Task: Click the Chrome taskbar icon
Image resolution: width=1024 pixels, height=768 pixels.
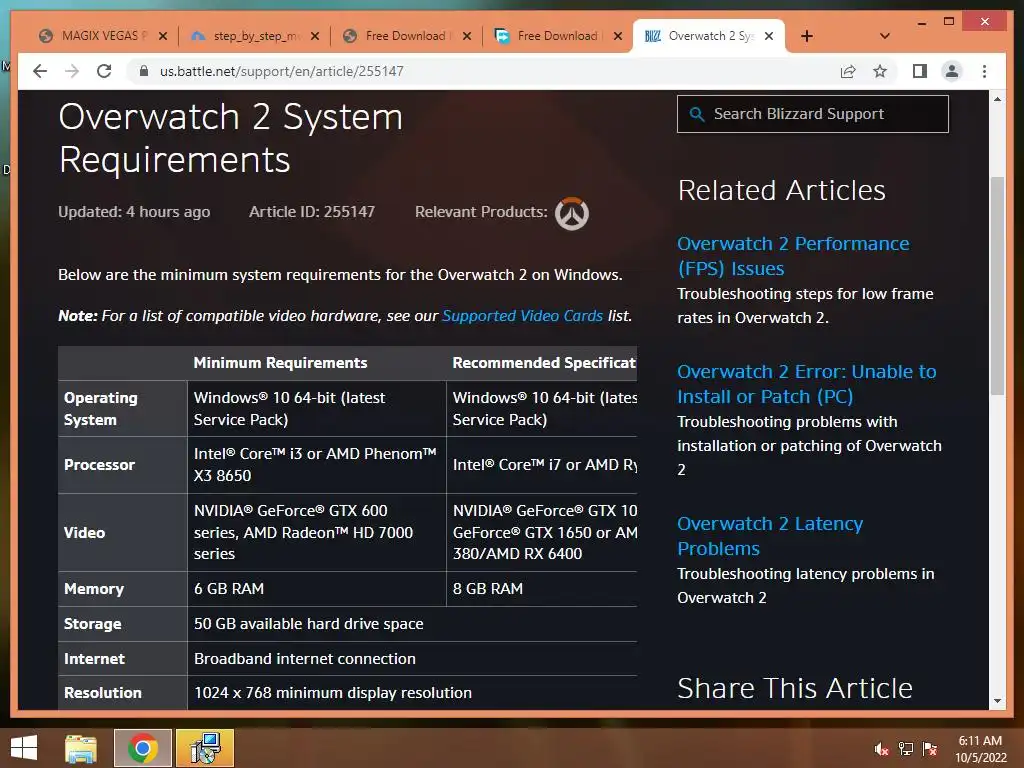Action: [142, 748]
